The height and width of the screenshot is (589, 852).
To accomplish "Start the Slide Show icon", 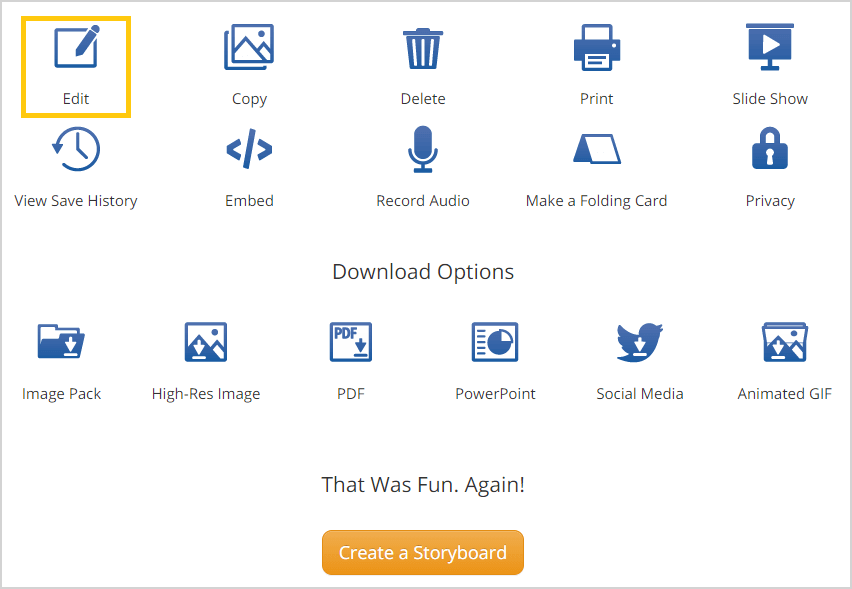I will pos(770,47).
